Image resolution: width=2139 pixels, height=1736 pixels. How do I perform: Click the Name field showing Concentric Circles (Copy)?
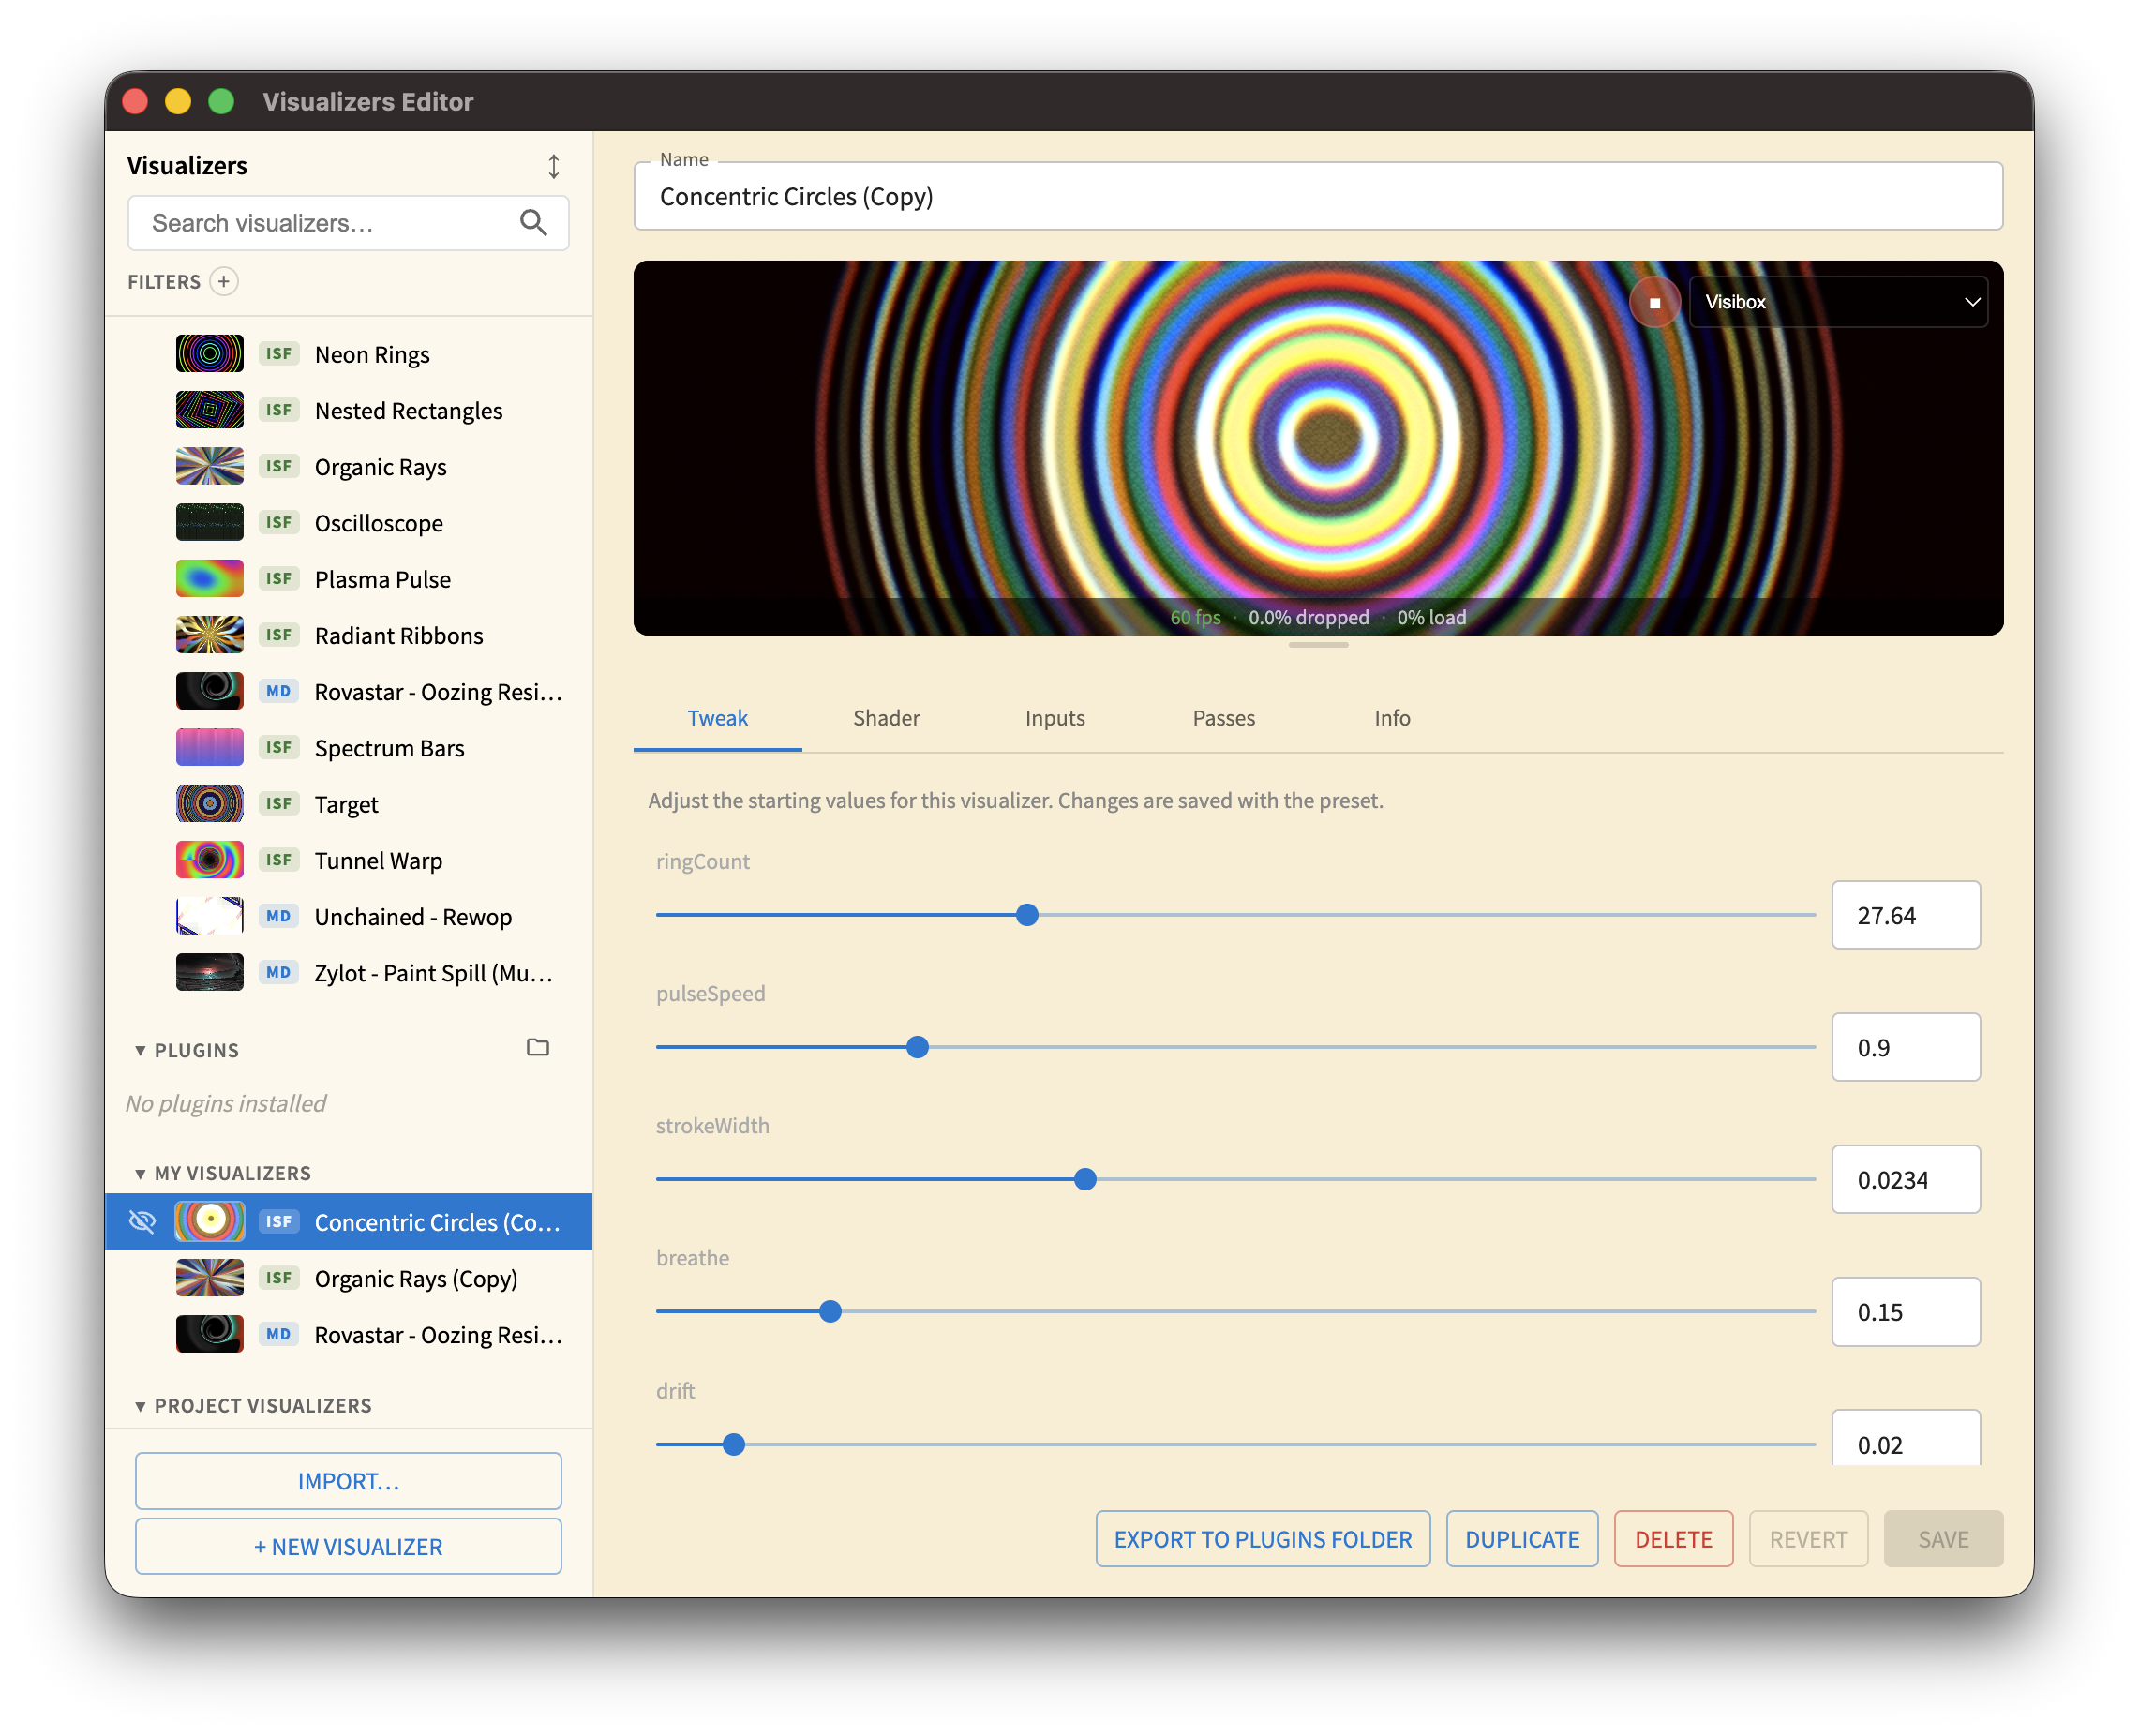1318,196
